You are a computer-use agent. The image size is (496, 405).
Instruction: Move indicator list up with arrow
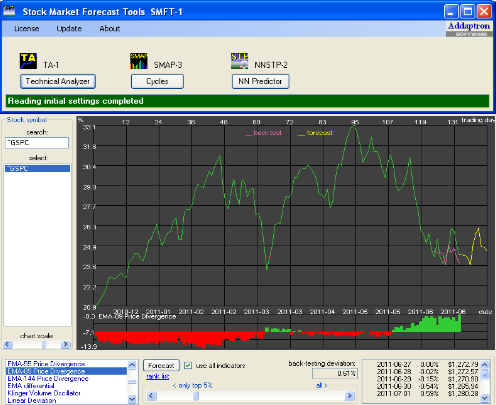(x=132, y=365)
